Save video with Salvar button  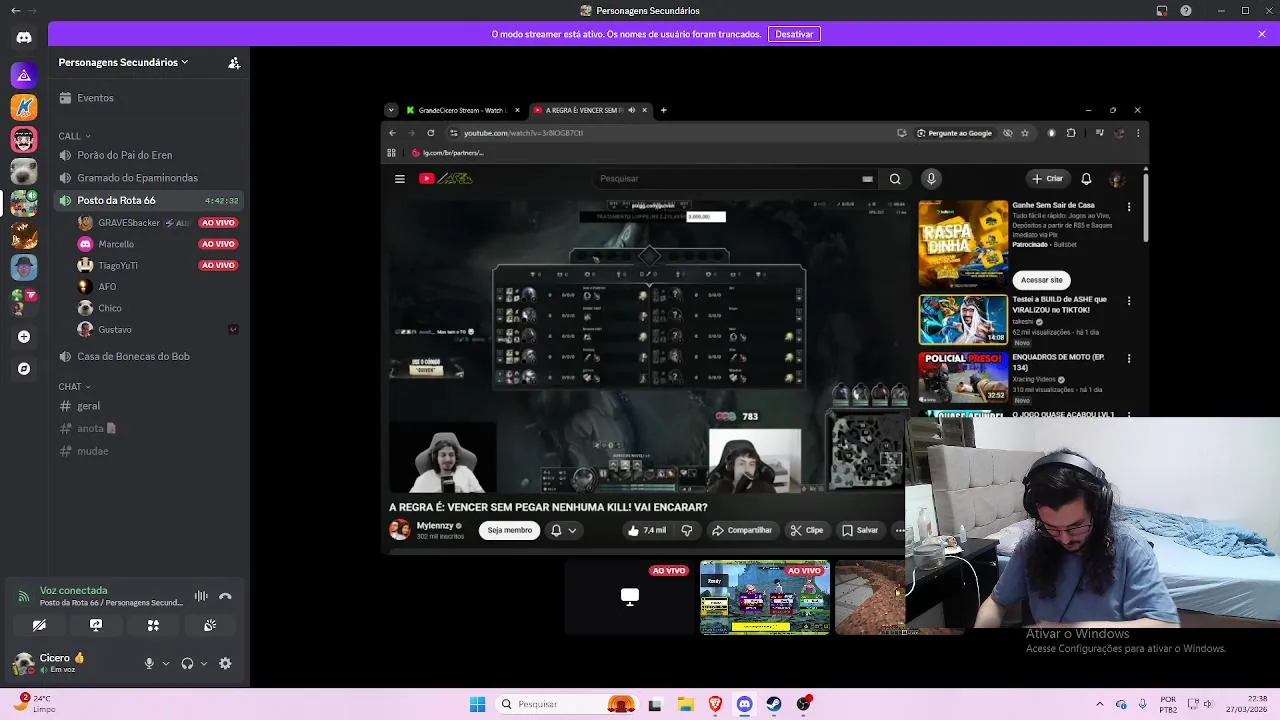[x=860, y=530]
